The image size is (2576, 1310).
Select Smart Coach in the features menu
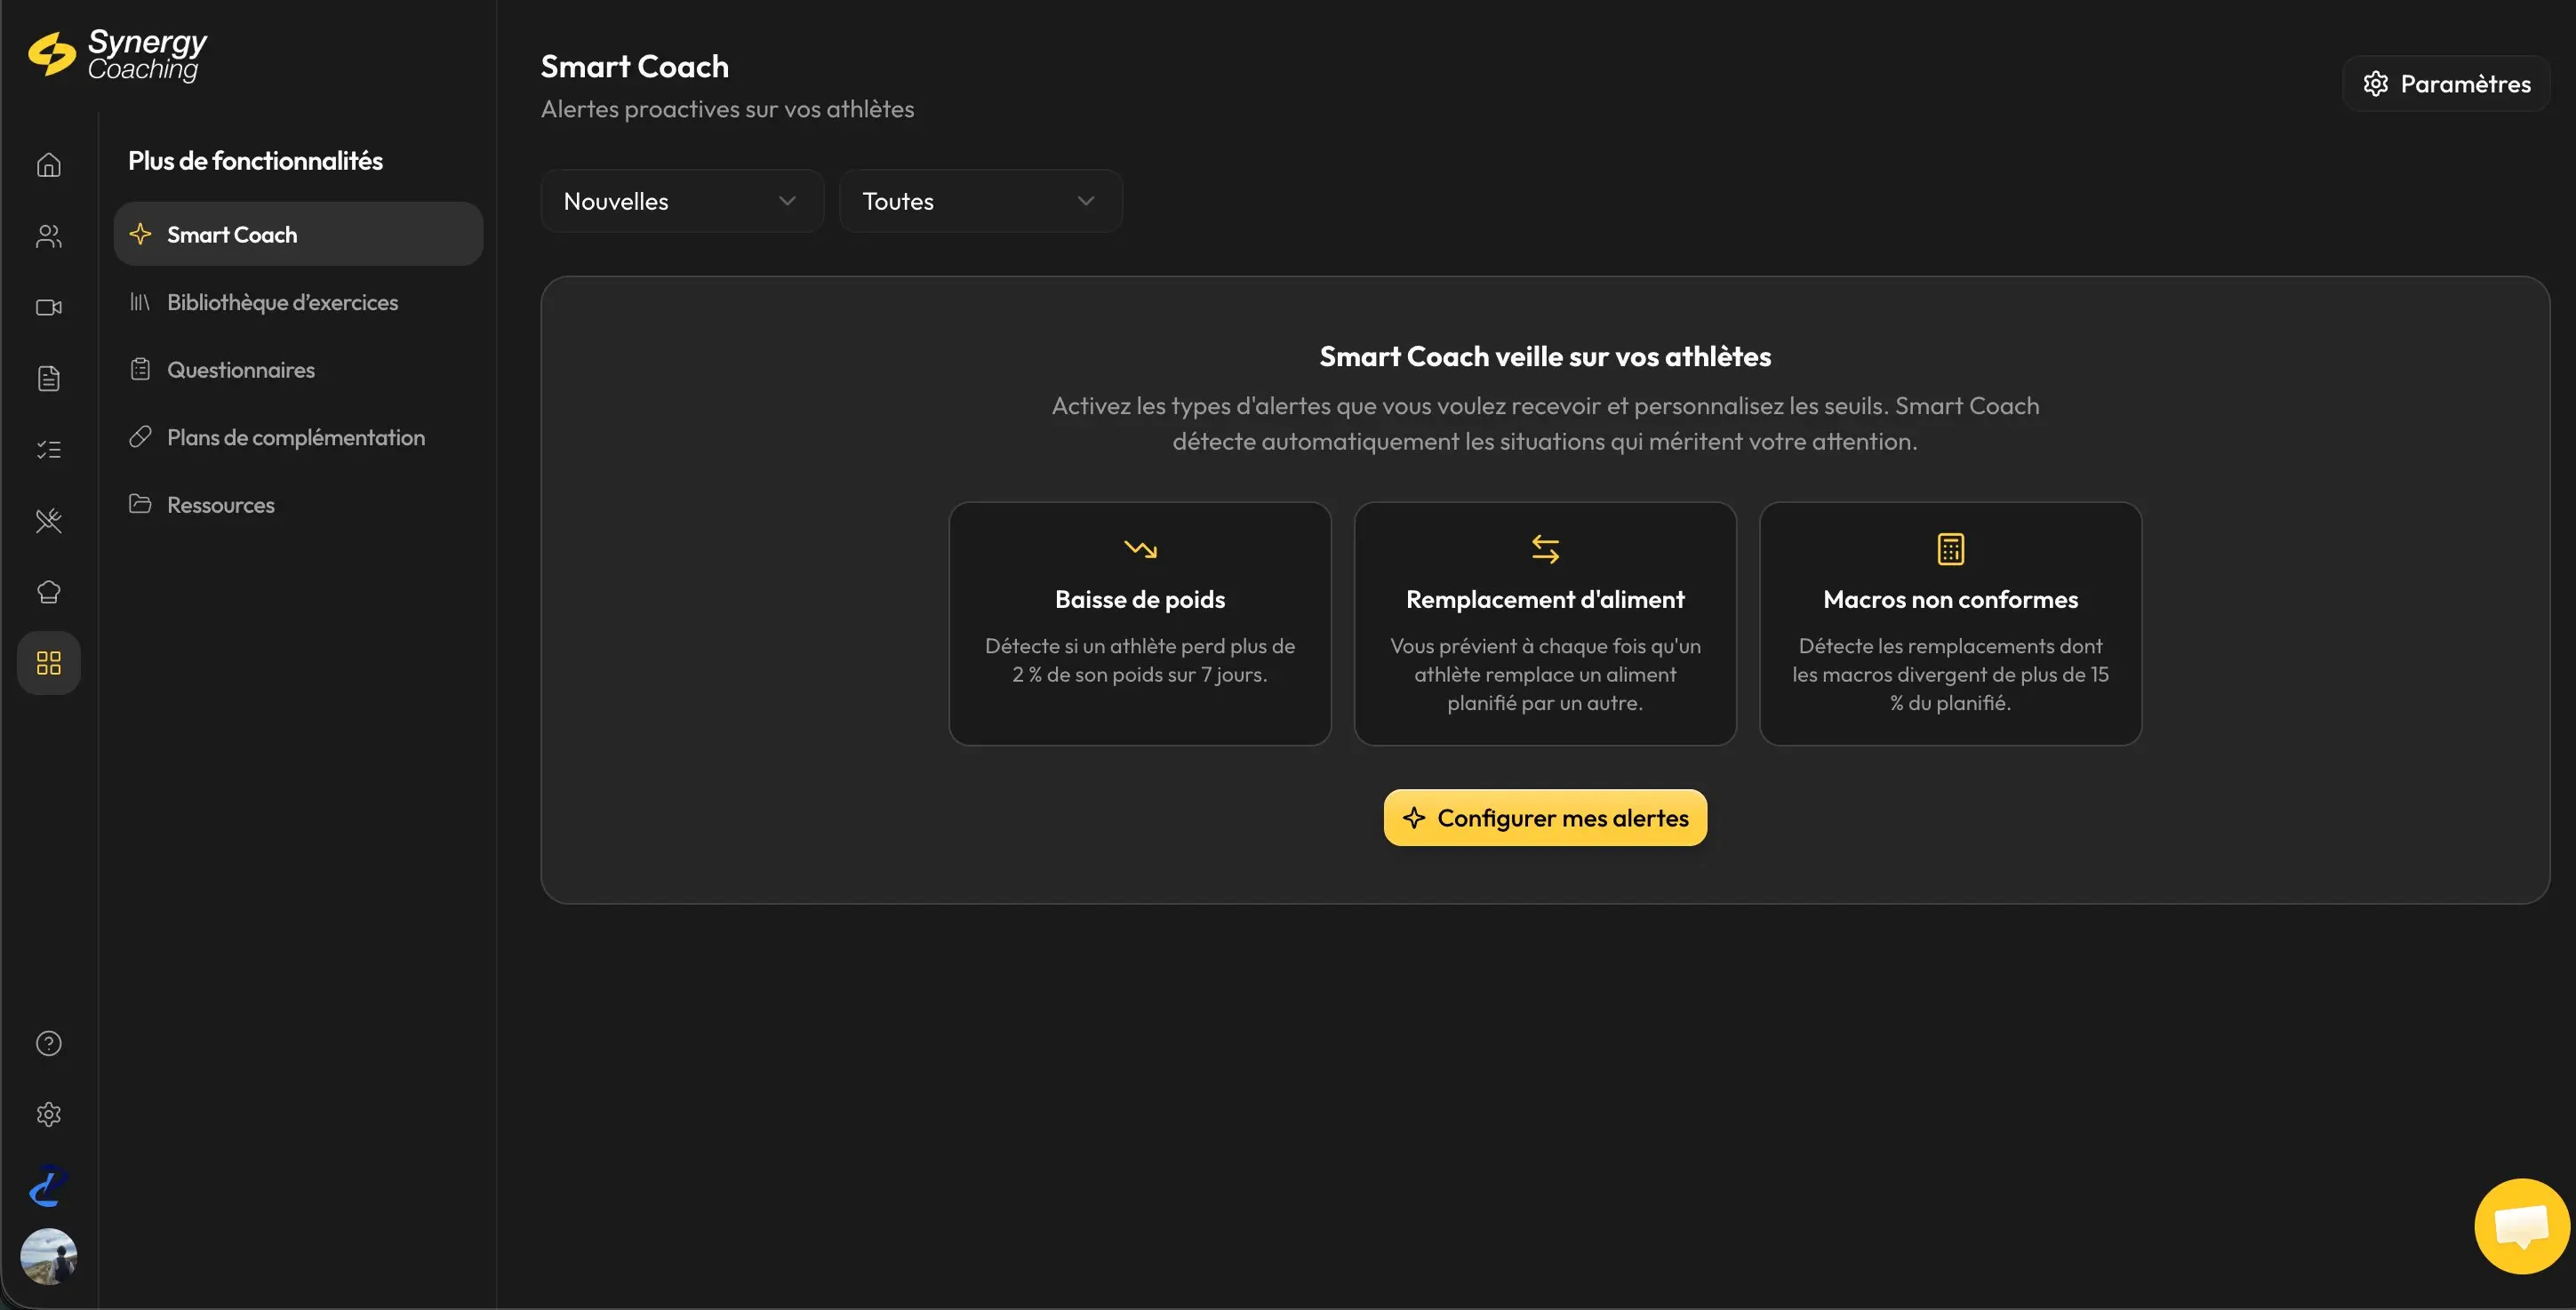(x=298, y=234)
